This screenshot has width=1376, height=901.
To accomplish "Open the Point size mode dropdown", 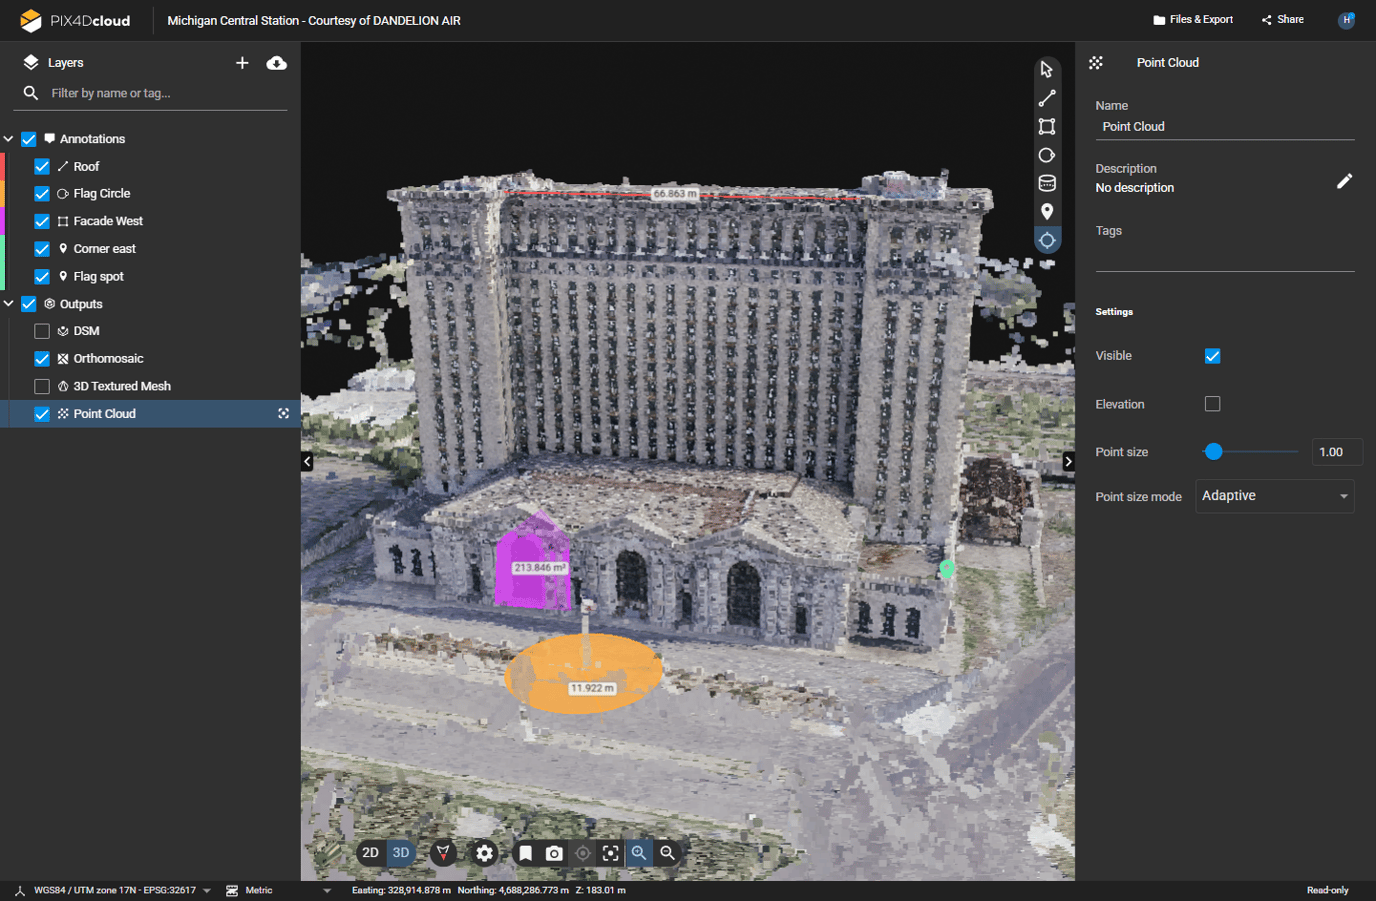I will click(x=1274, y=495).
